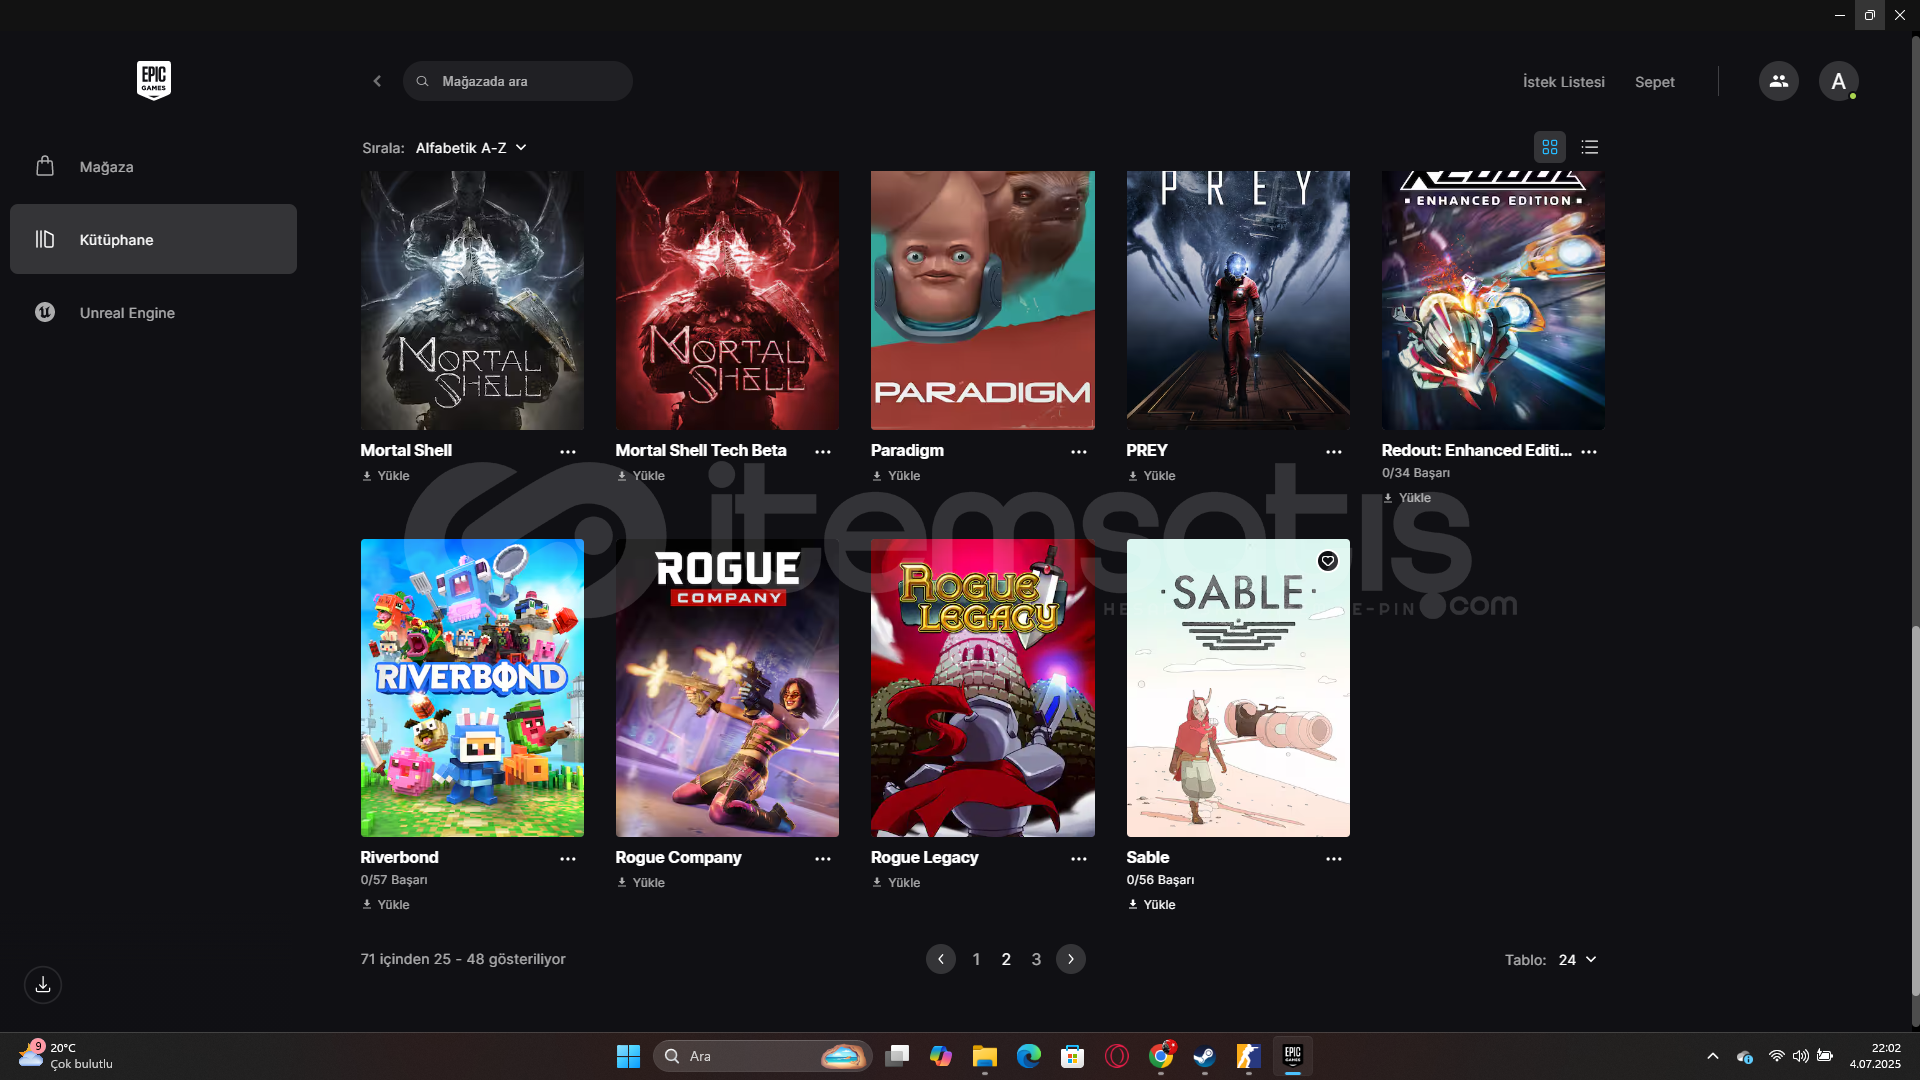Go to the next page arrow
The height and width of the screenshot is (1080, 1920).
[1070, 959]
